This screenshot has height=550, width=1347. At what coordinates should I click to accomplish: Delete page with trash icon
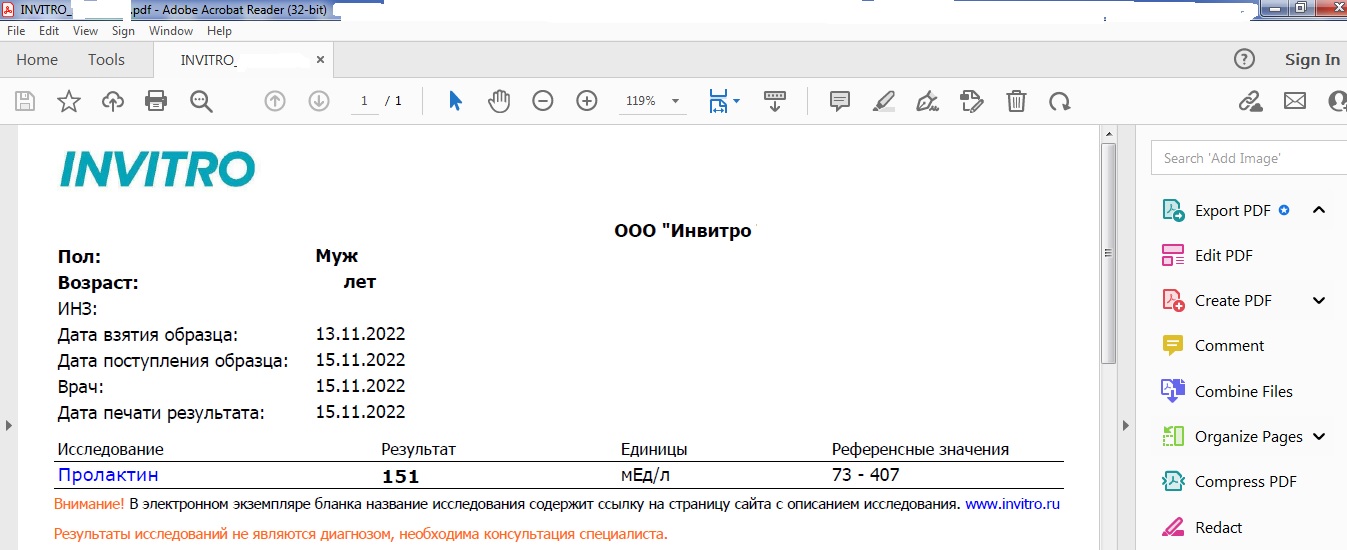coord(1016,101)
